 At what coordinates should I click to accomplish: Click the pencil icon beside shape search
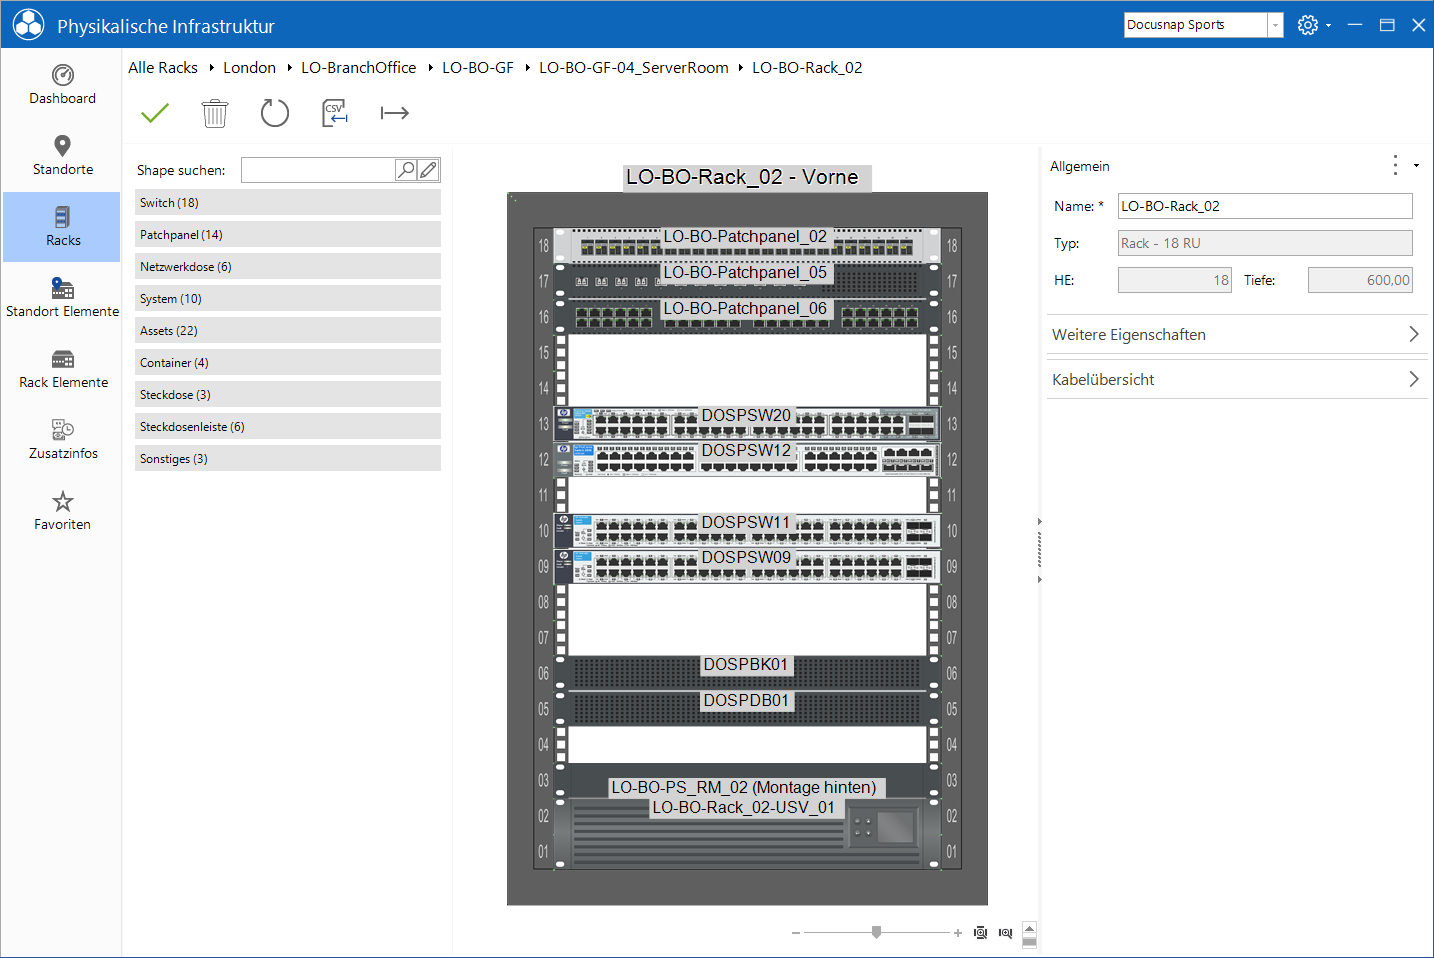428,170
